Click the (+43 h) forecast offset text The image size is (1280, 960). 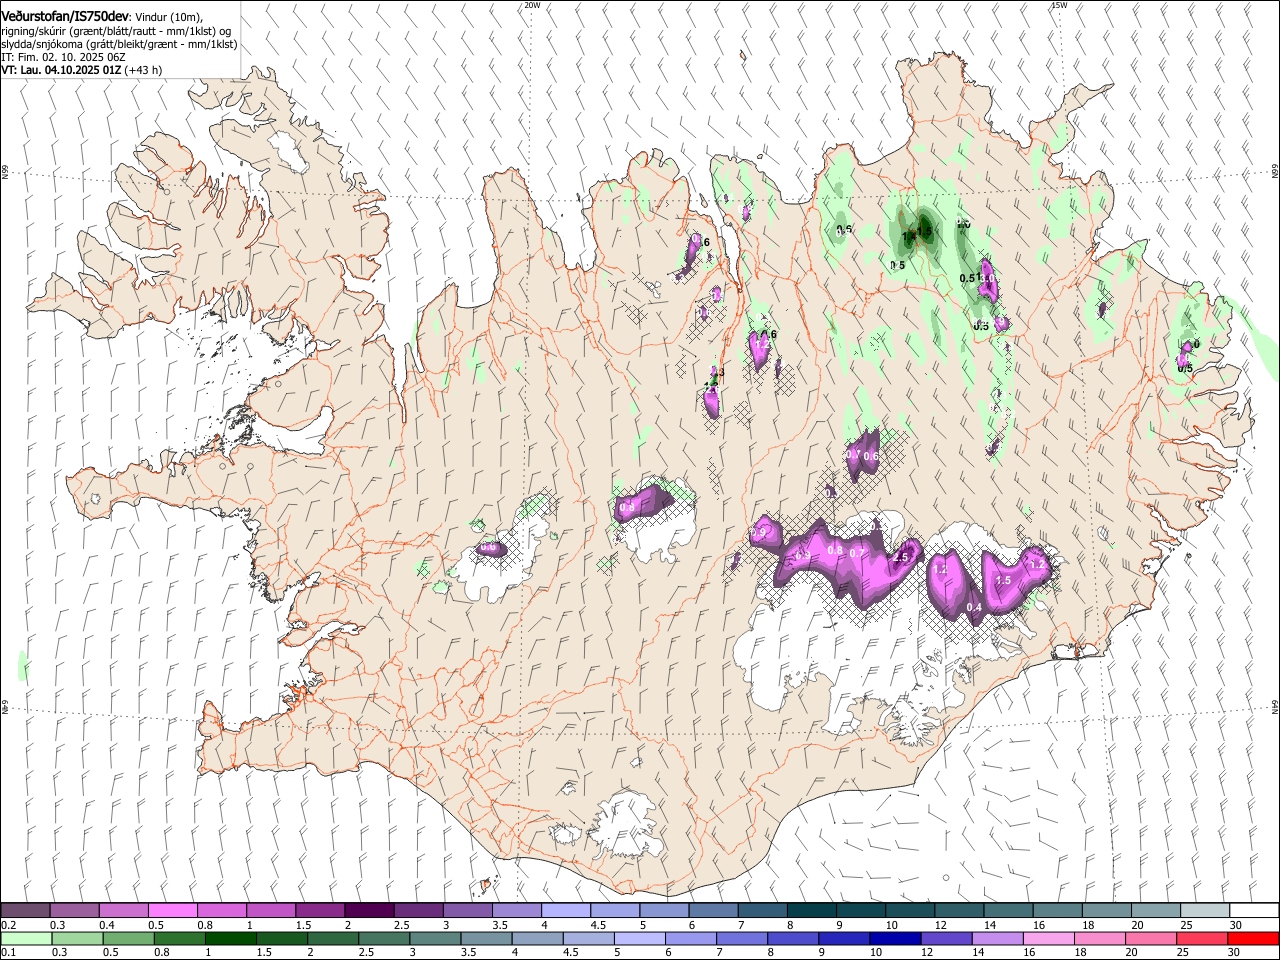[142, 70]
